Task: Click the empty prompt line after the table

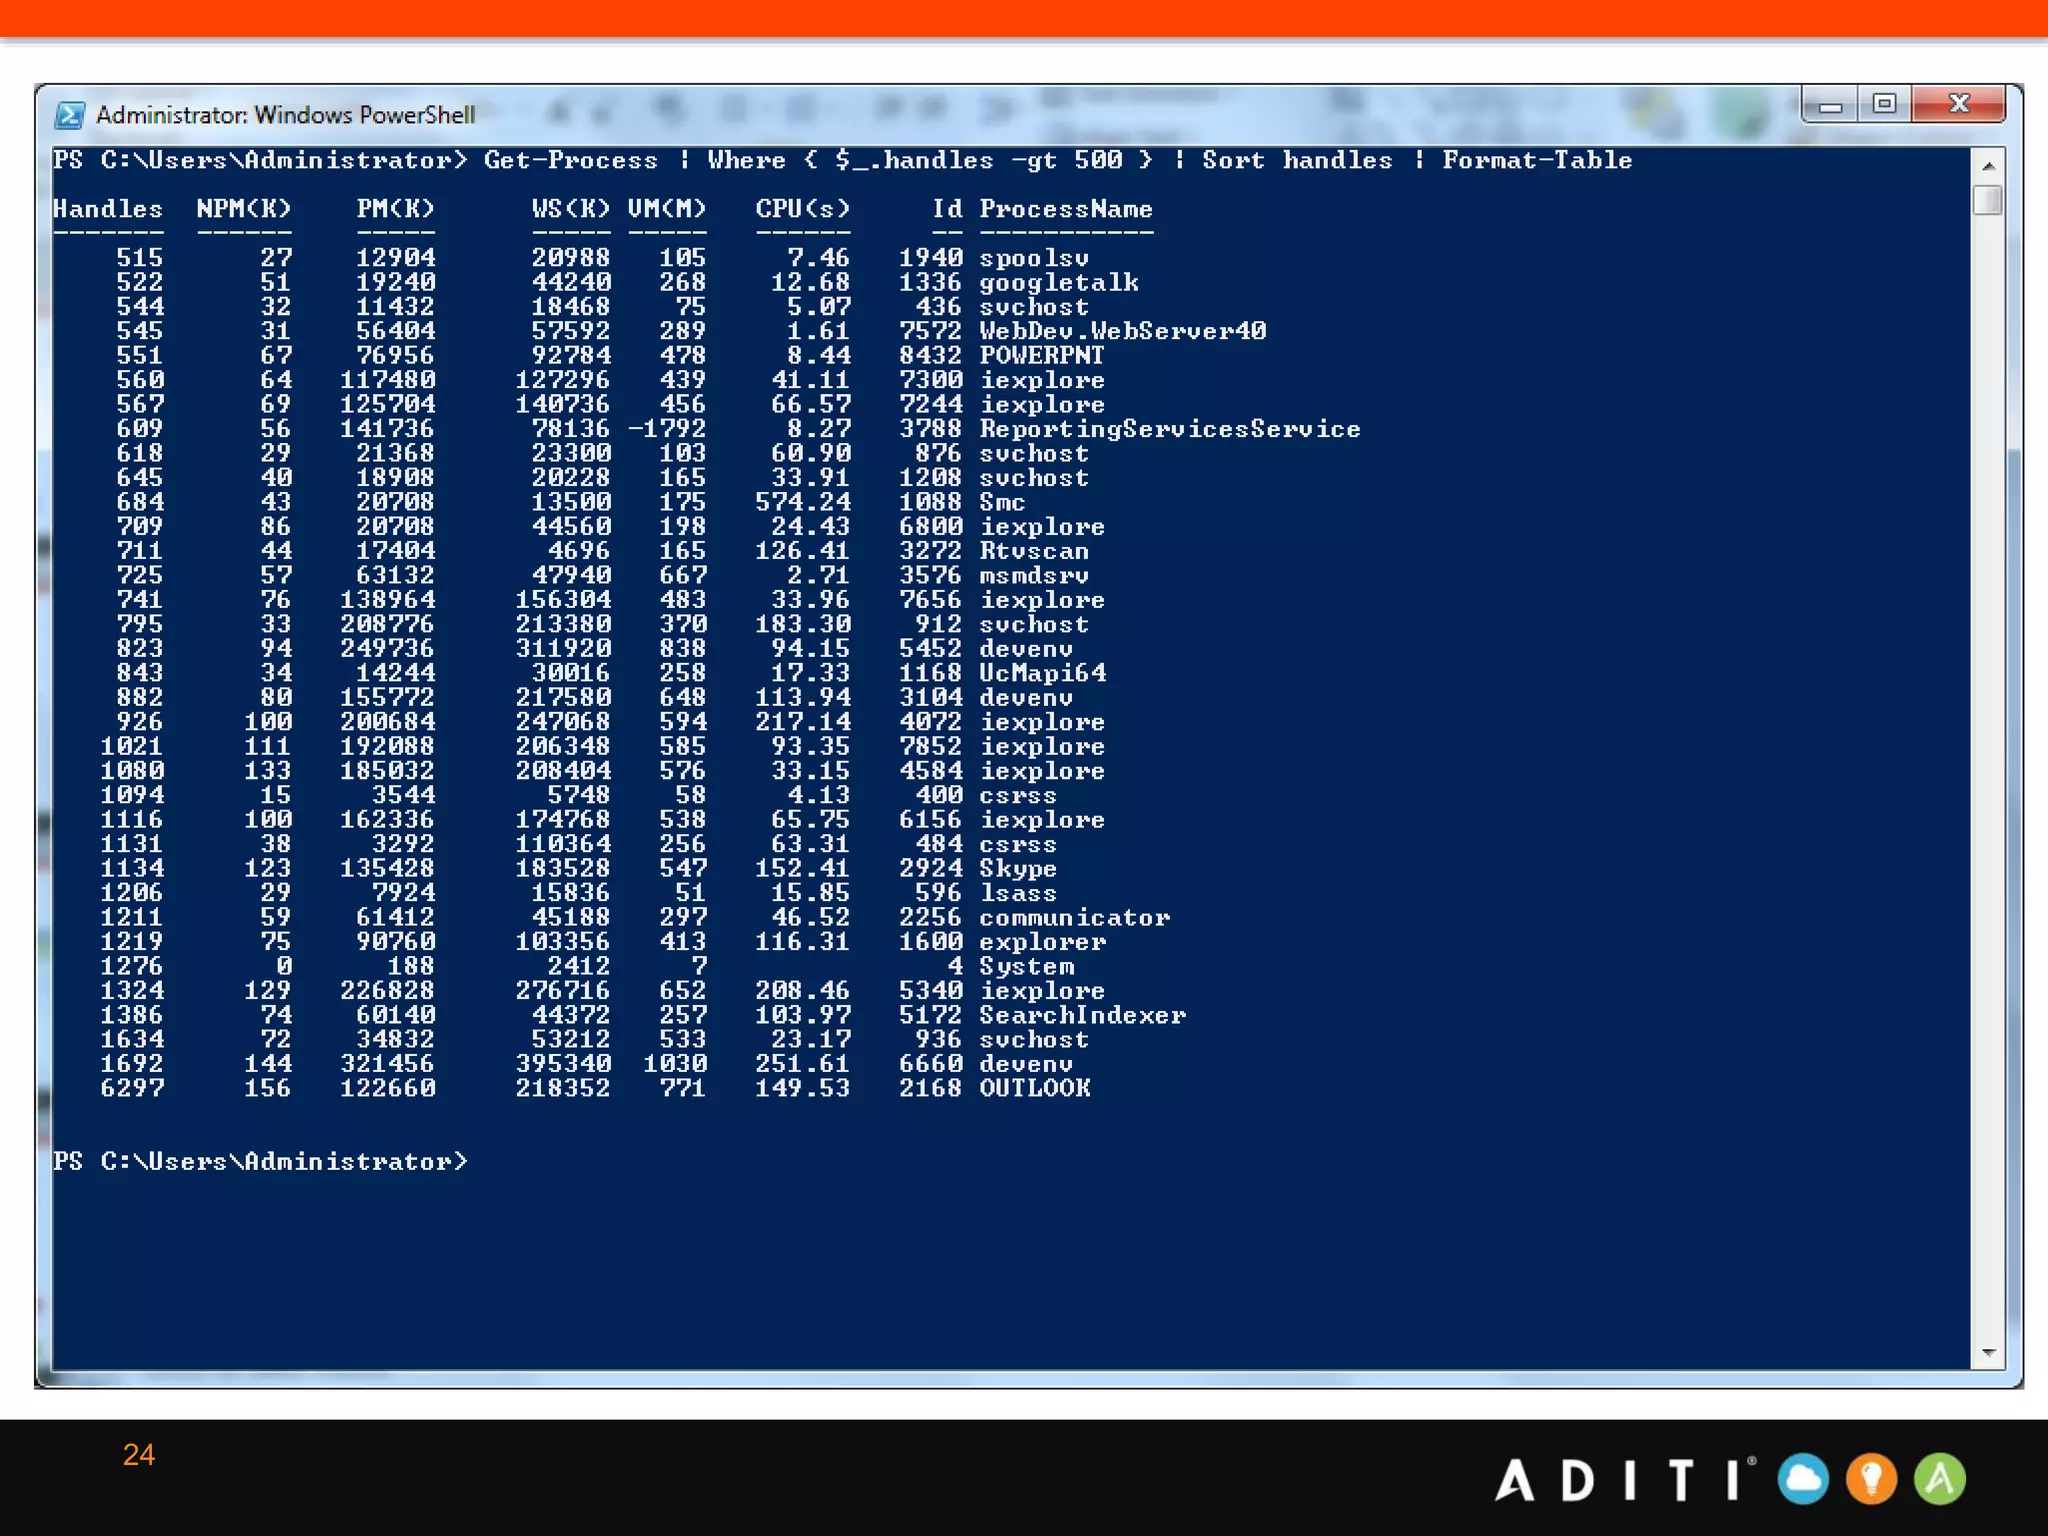Action: [x=260, y=1162]
